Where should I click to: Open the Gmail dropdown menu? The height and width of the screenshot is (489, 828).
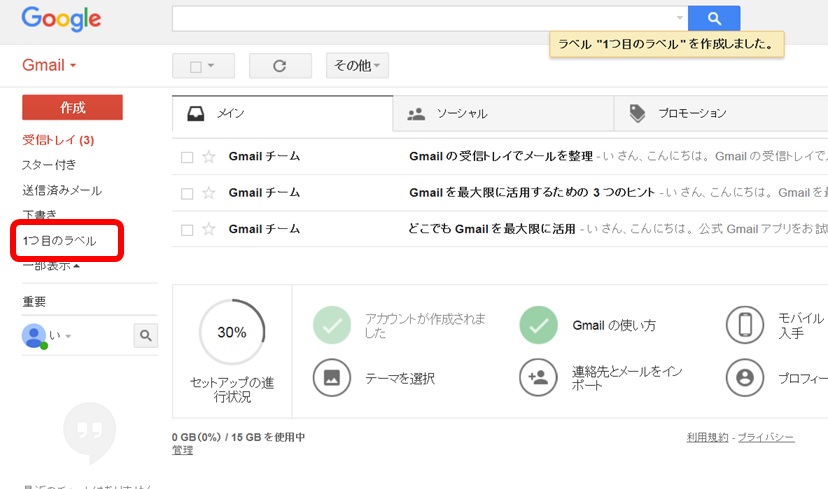click(x=50, y=66)
